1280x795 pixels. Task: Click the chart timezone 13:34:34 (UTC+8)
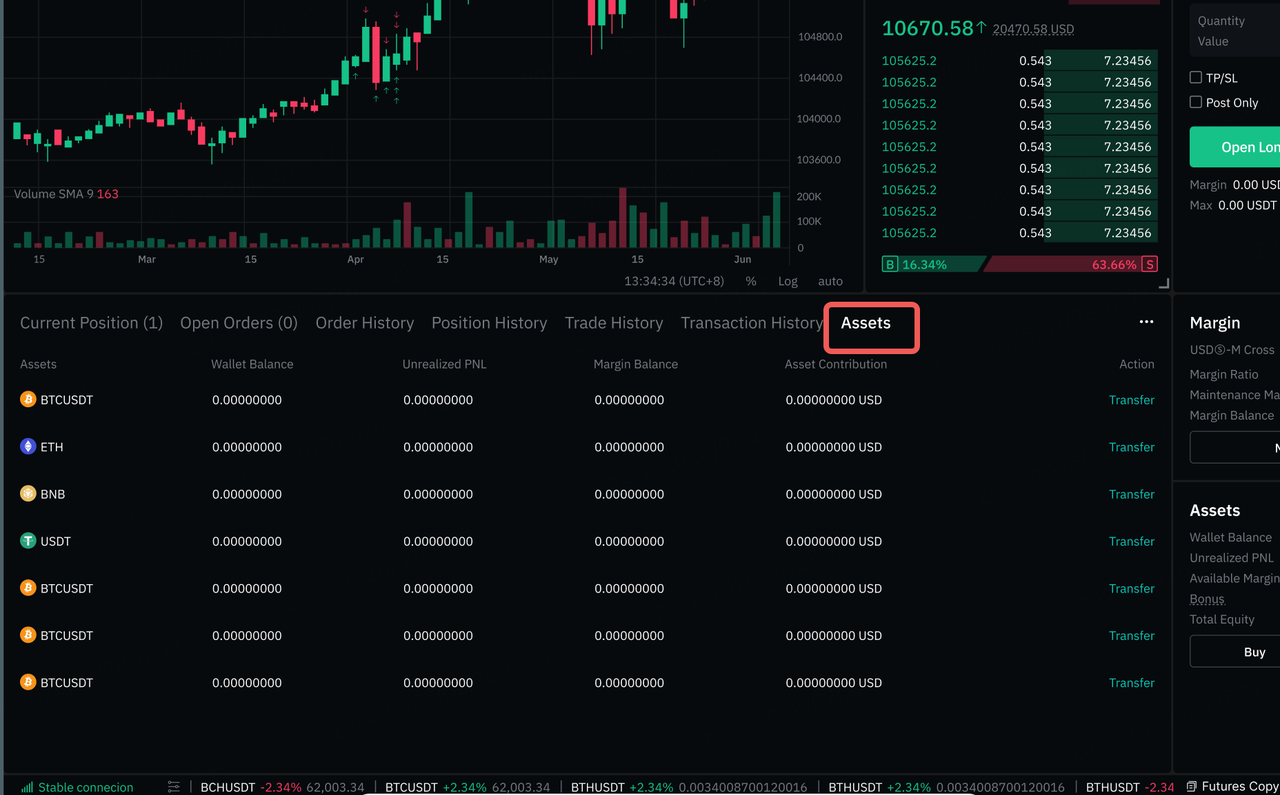click(x=674, y=281)
